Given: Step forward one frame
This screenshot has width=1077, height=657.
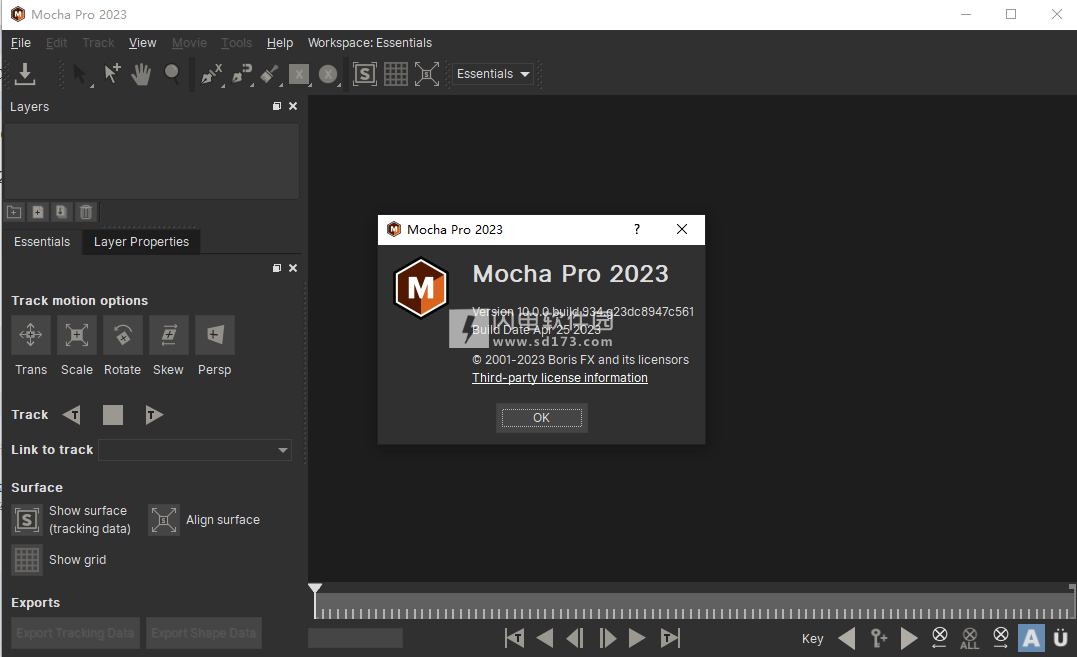Looking at the screenshot, I should tap(608, 638).
